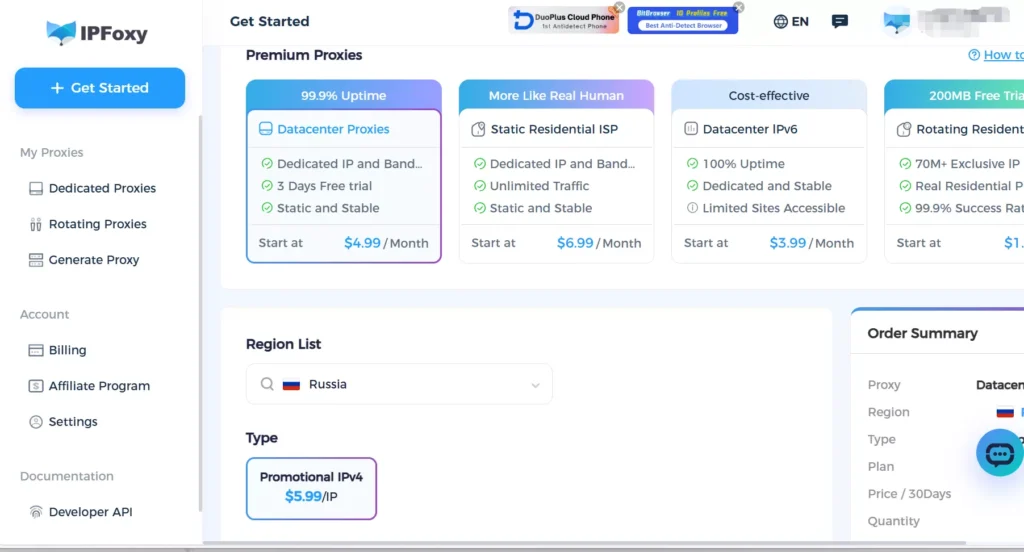The image size is (1024, 552).
Task: Click the IPFoxy logo
Action: [97, 33]
